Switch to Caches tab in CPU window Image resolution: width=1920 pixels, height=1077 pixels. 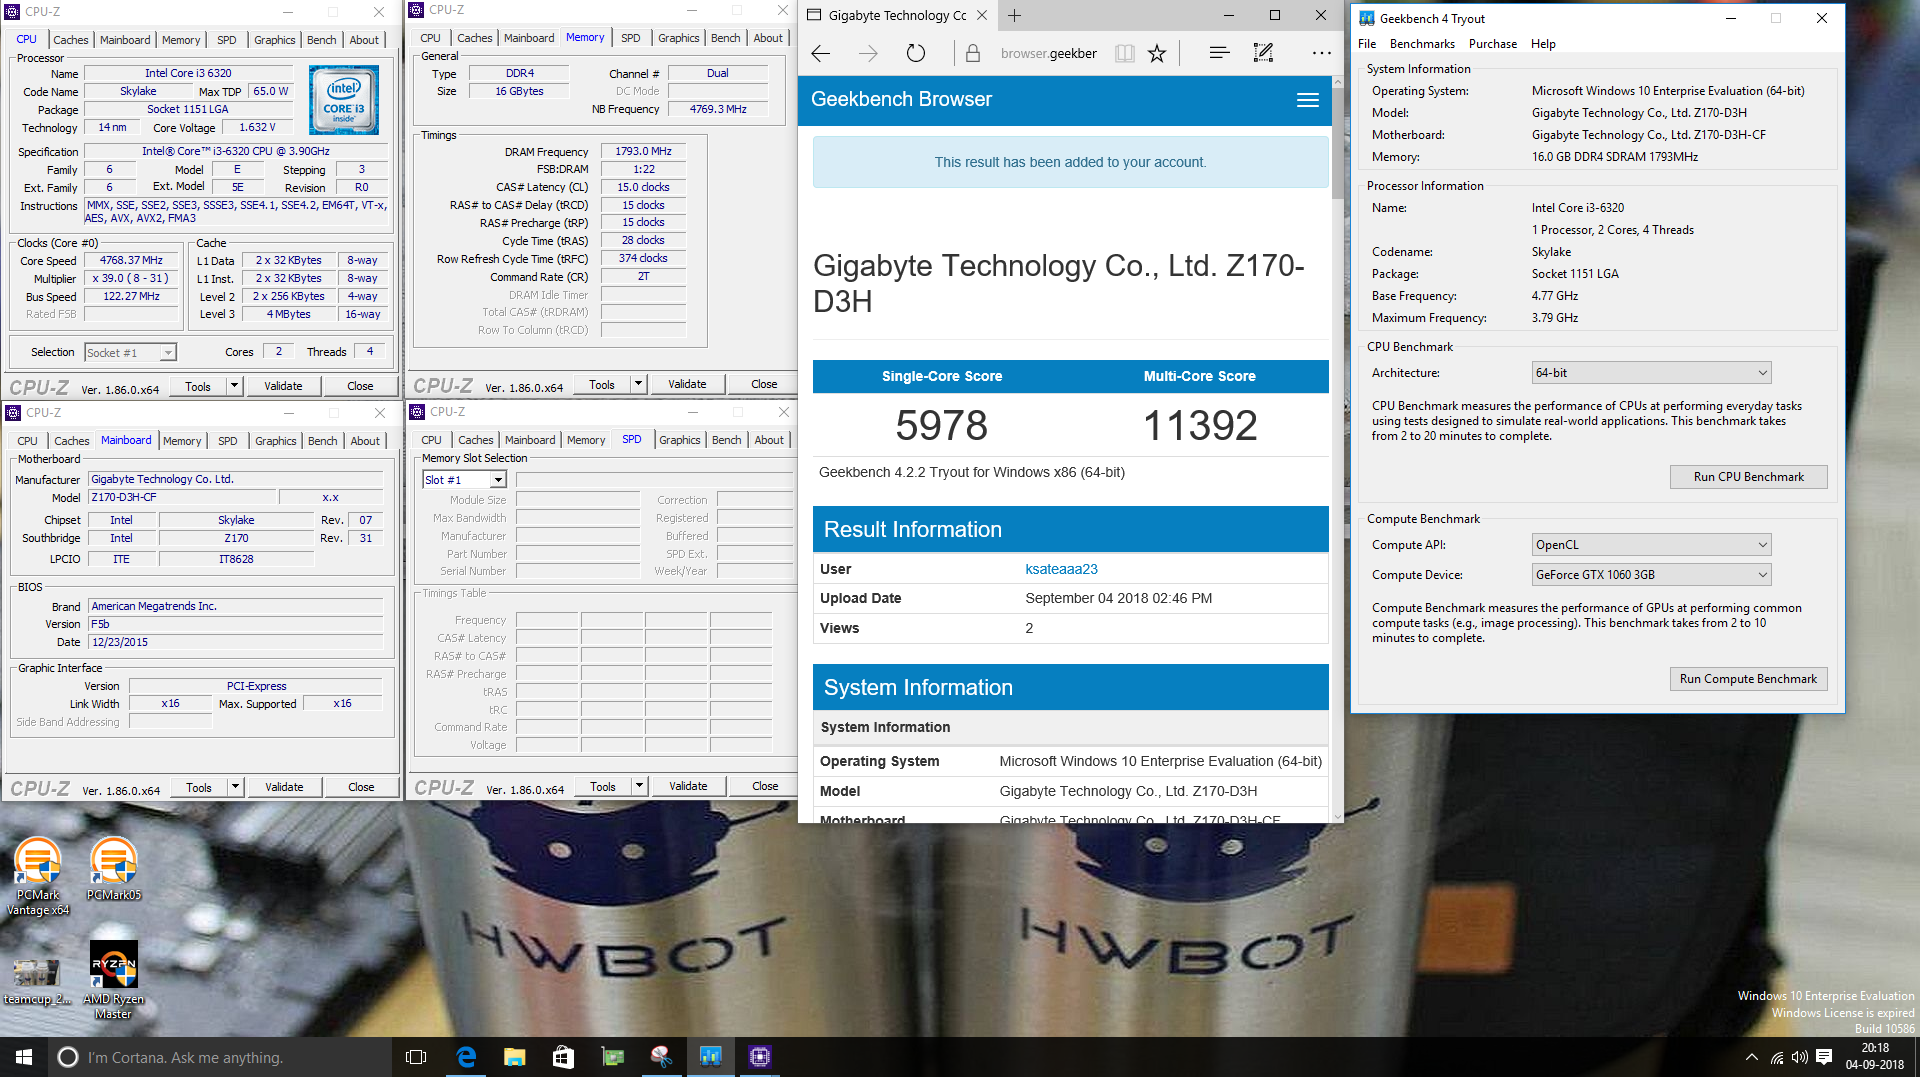click(70, 40)
